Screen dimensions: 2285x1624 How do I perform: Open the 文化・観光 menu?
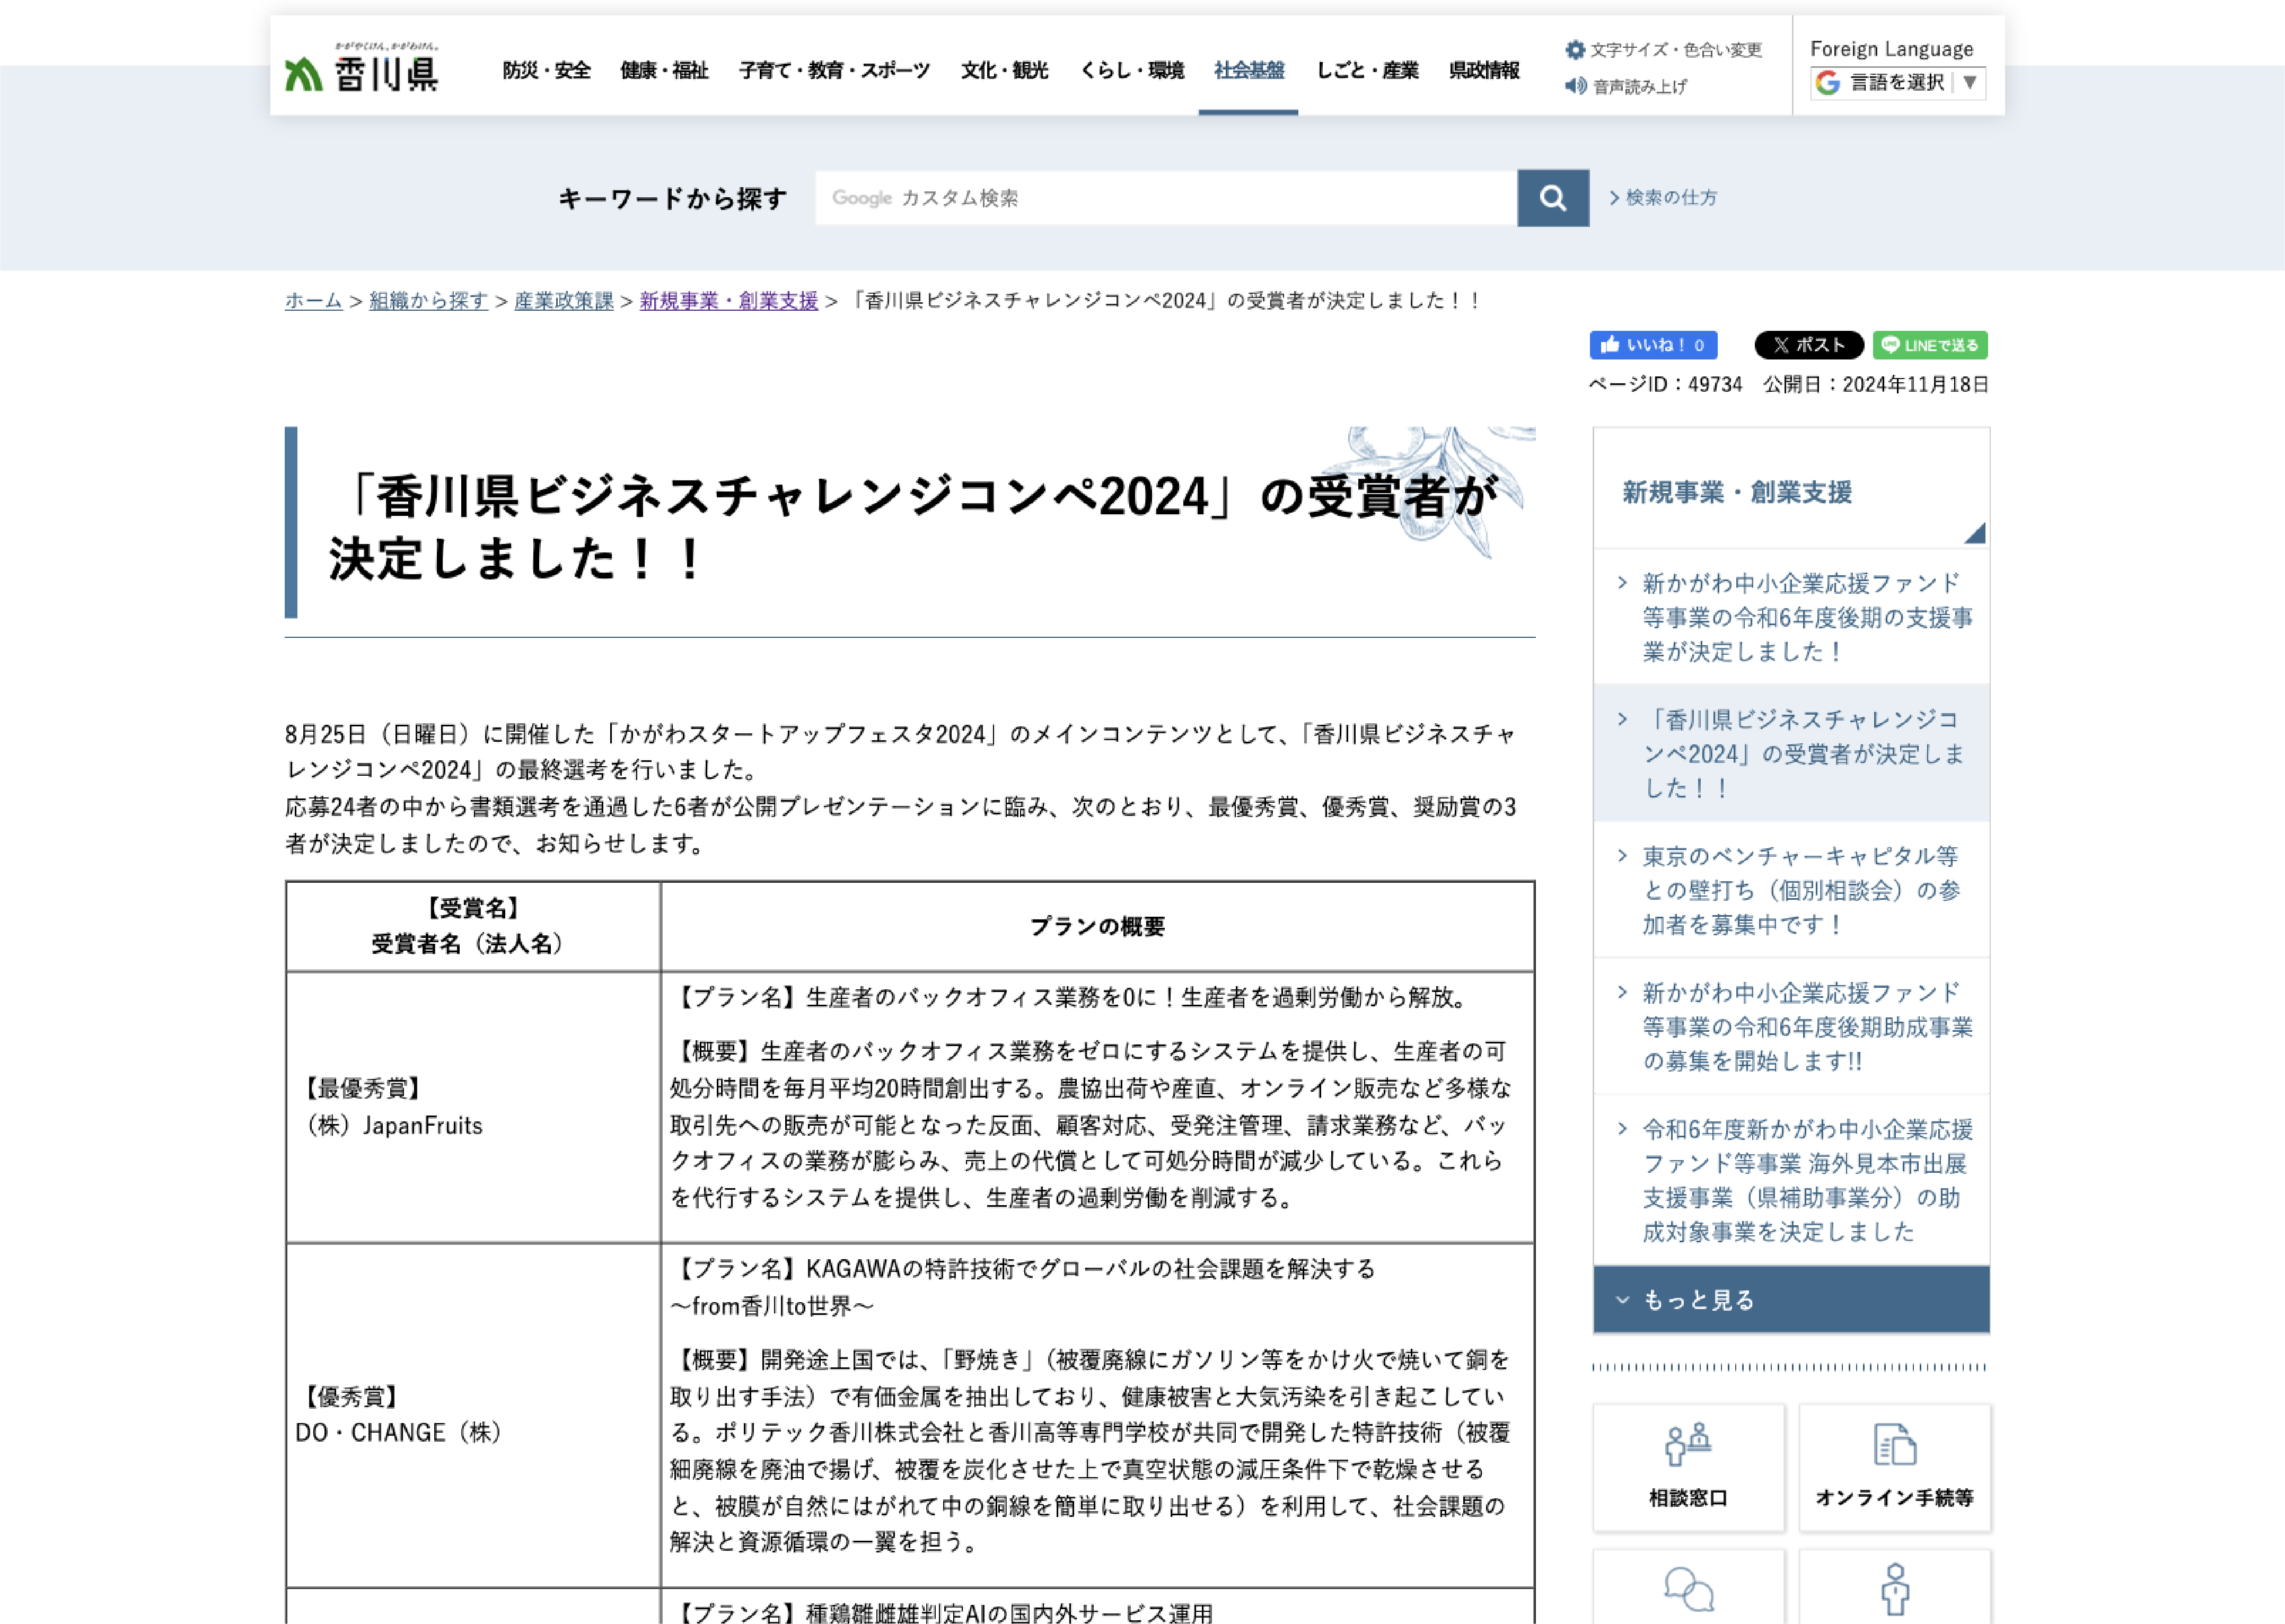1004,70
